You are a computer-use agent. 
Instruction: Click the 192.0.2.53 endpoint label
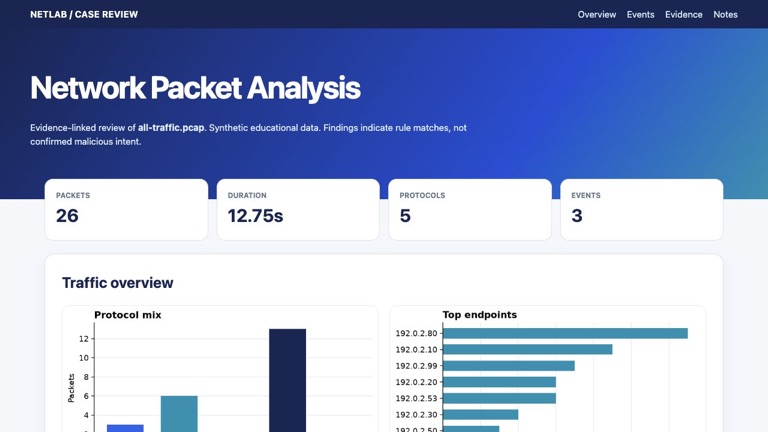416,398
